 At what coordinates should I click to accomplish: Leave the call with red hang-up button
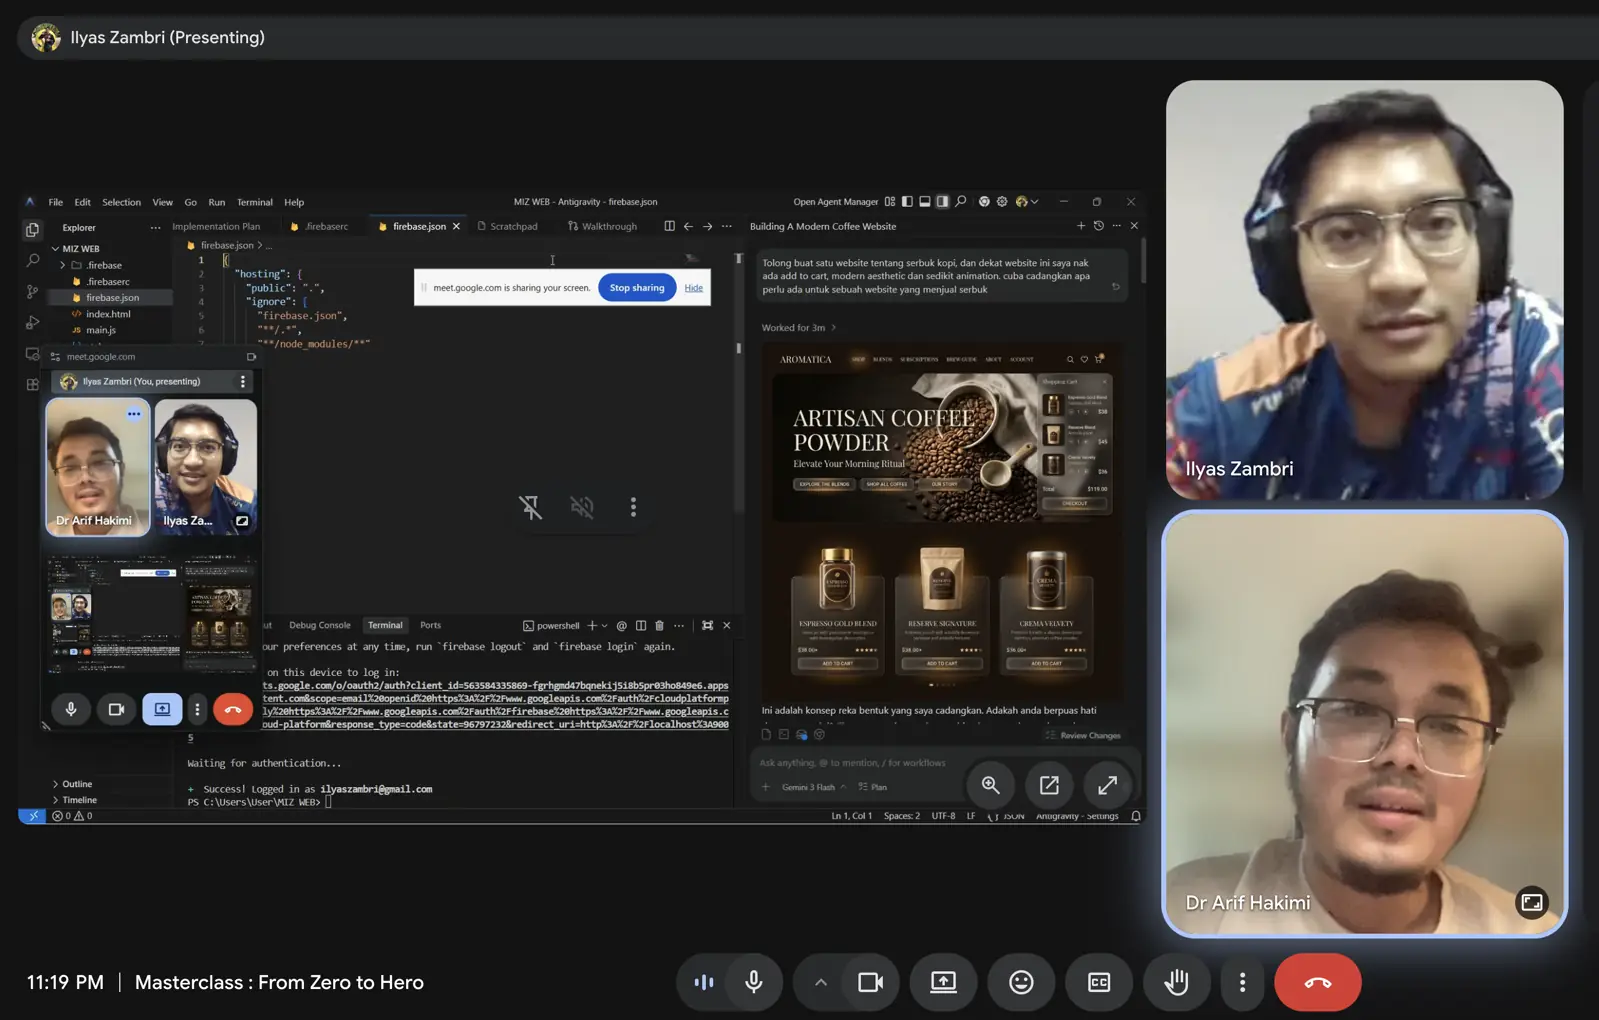pyautogui.click(x=1317, y=982)
